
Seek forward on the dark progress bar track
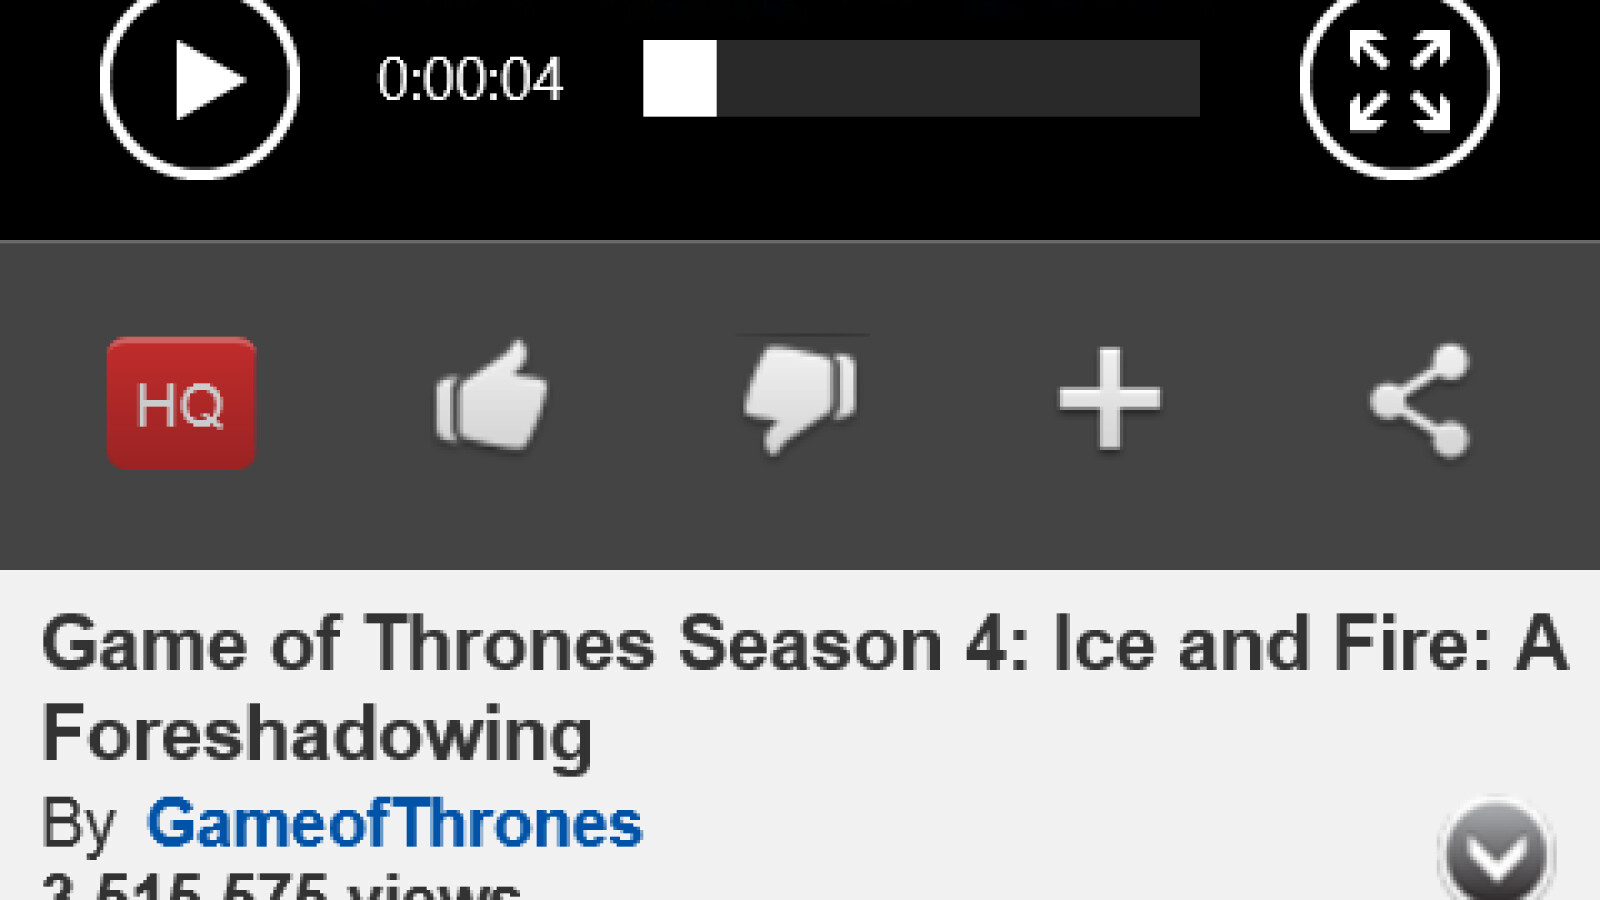[x=958, y=78]
